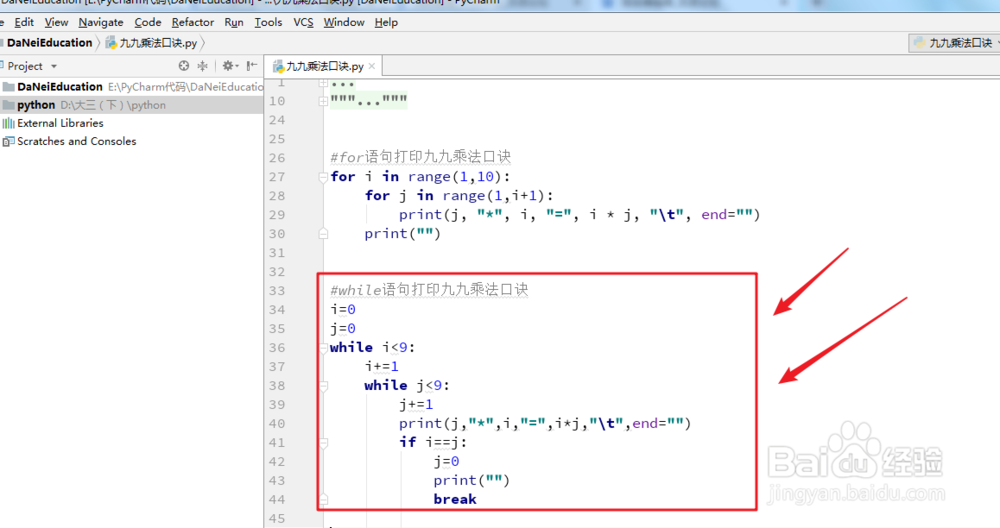Click DaNeiEducation in the navigation breadcrumb

[x=49, y=43]
